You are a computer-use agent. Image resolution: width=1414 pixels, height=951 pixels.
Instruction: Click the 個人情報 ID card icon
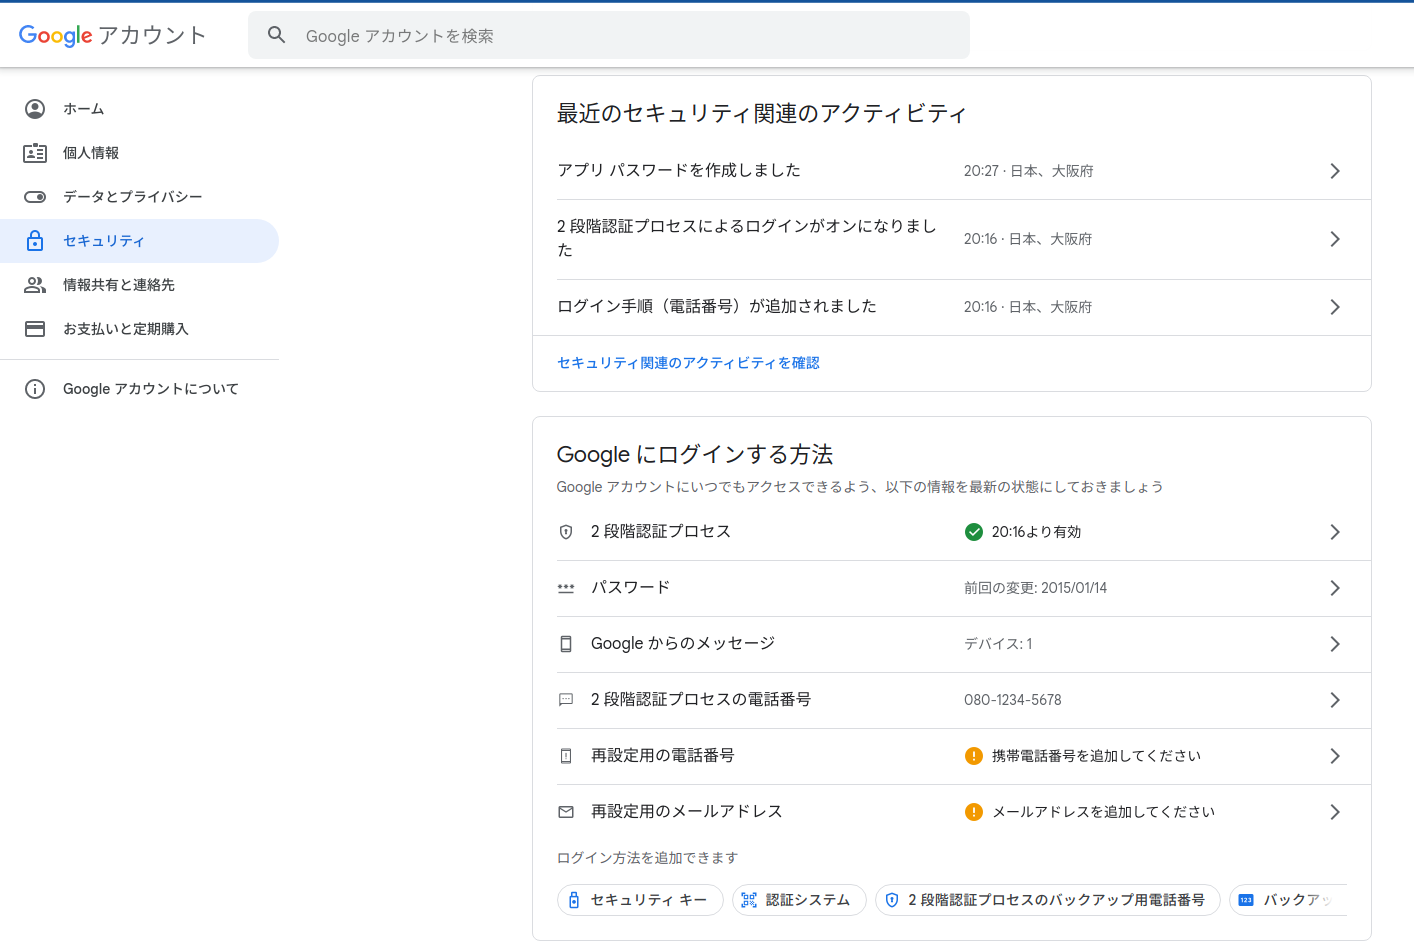(35, 153)
